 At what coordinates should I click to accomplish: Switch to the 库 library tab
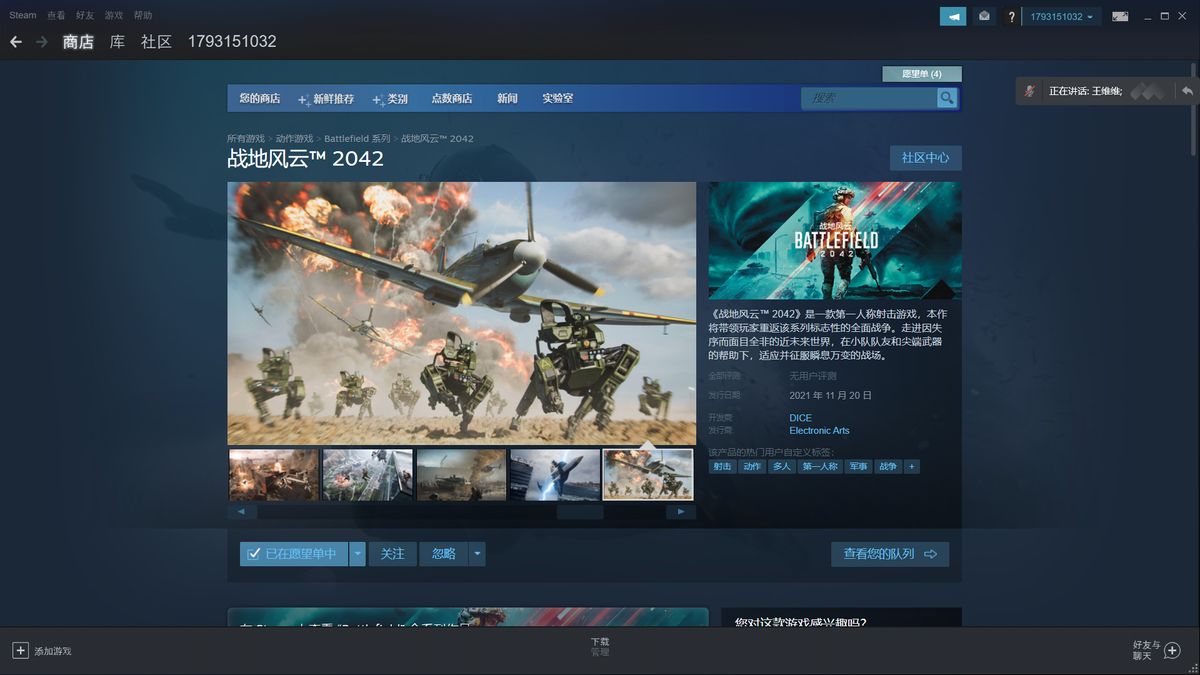click(117, 42)
